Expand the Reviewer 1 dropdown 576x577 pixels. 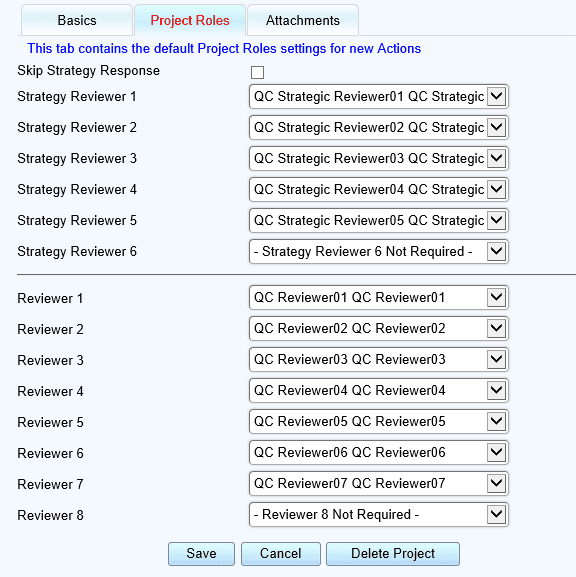point(379,297)
